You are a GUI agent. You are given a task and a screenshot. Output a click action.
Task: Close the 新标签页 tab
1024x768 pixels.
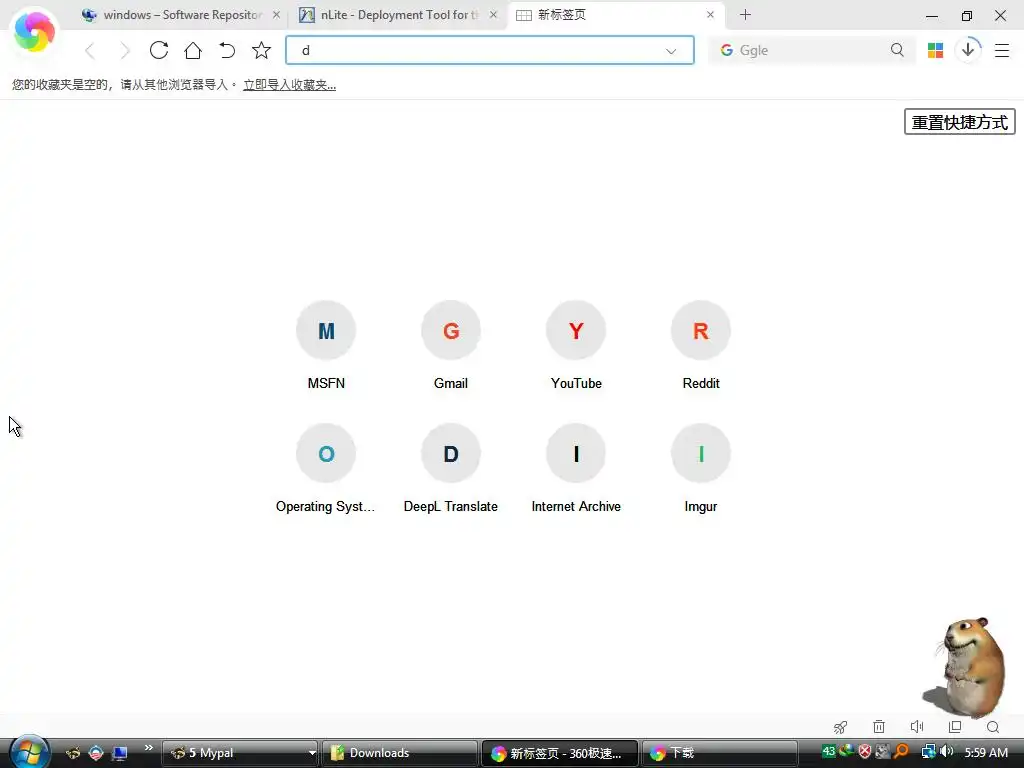(711, 14)
